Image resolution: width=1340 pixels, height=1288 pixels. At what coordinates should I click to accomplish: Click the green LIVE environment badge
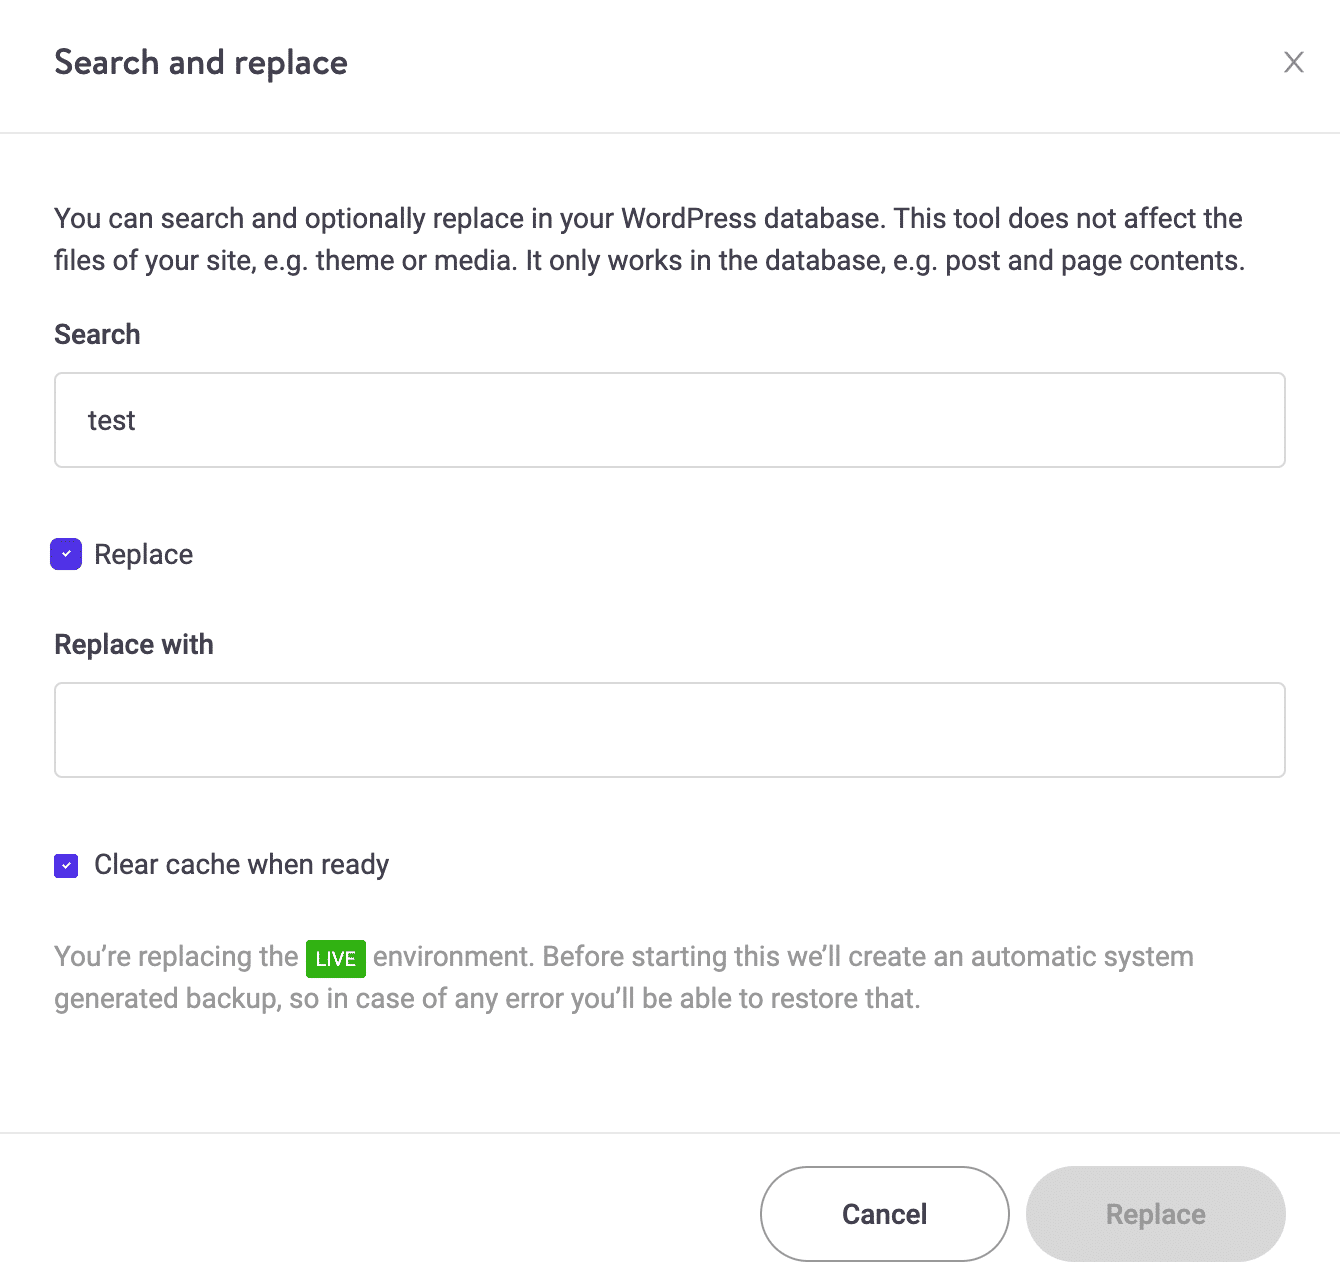click(335, 958)
